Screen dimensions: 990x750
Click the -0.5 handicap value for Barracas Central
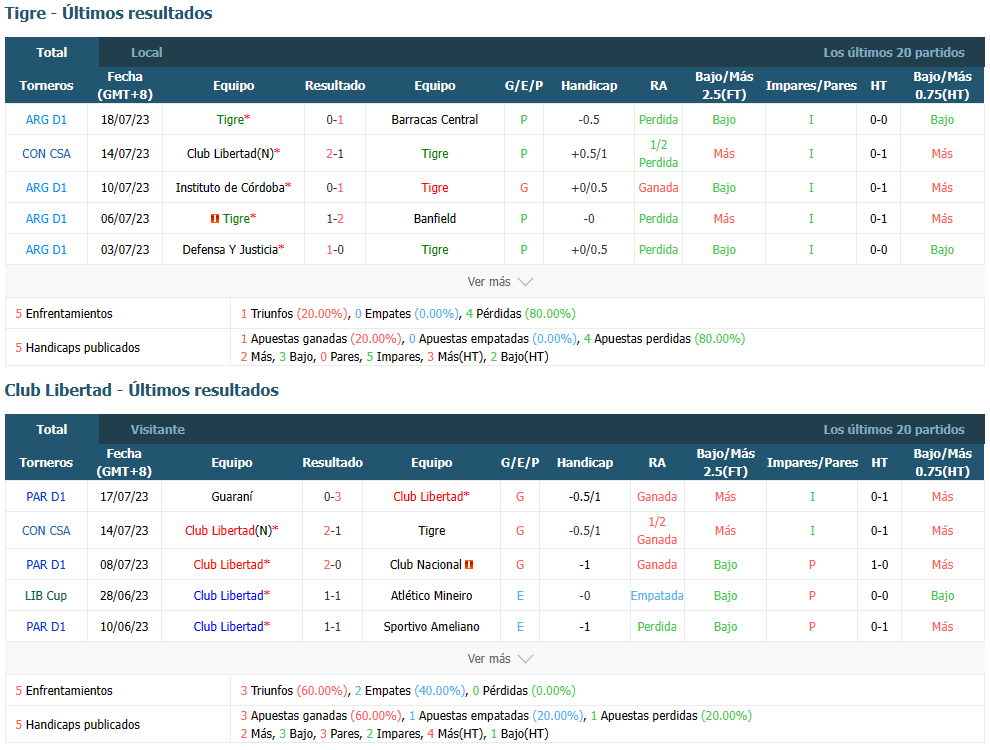[x=589, y=119]
